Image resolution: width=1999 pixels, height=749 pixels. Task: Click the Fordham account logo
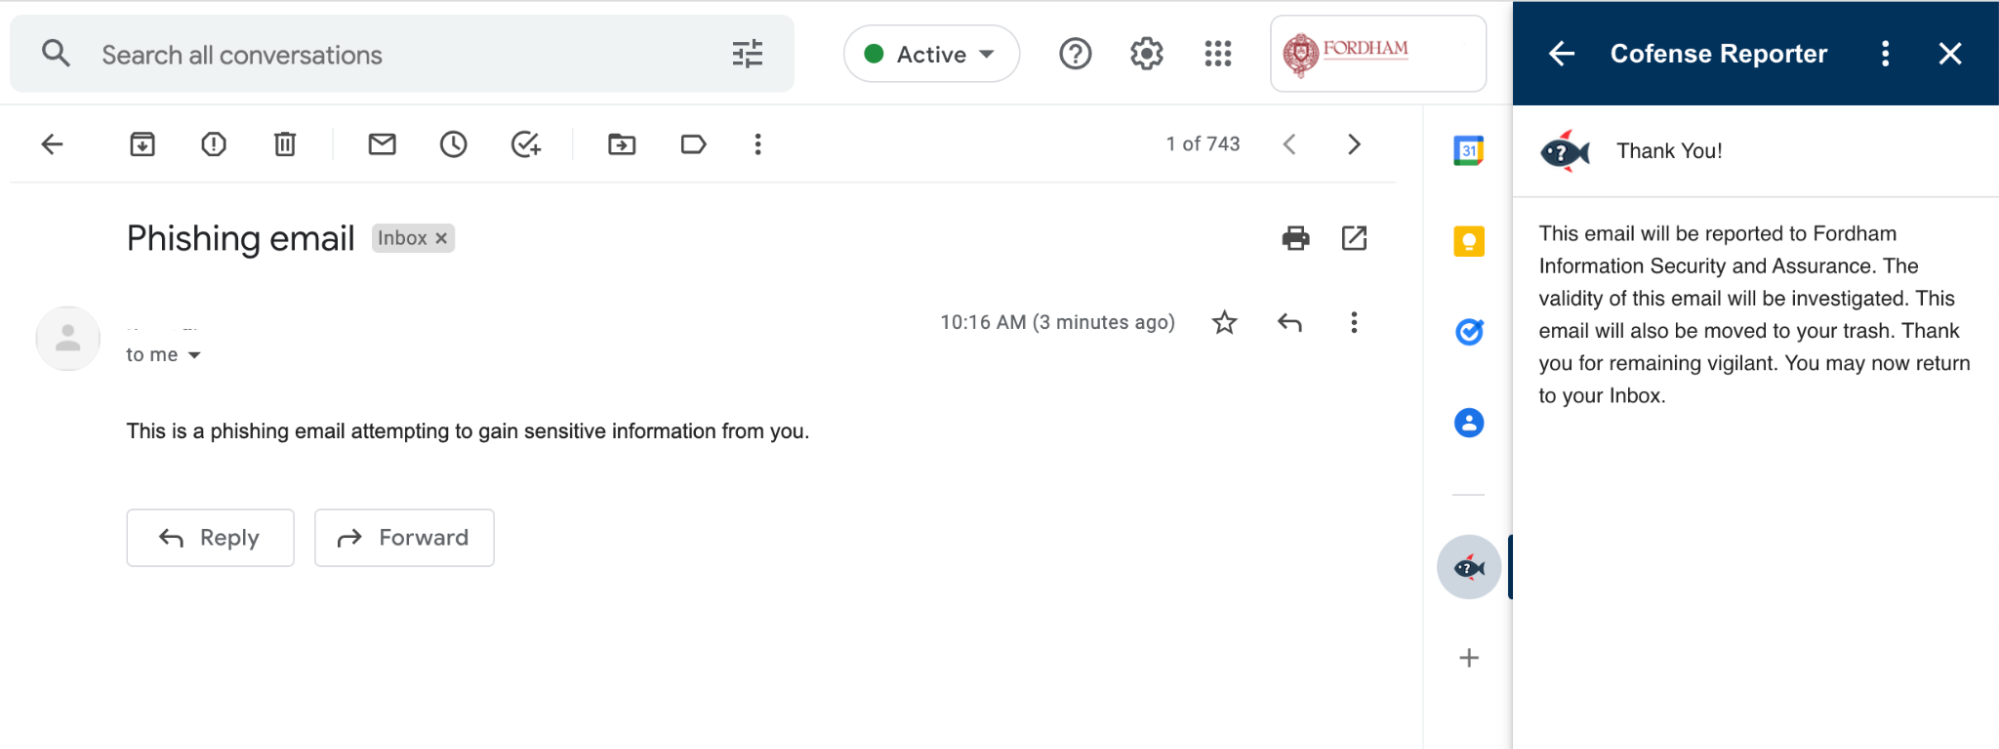click(x=1378, y=54)
